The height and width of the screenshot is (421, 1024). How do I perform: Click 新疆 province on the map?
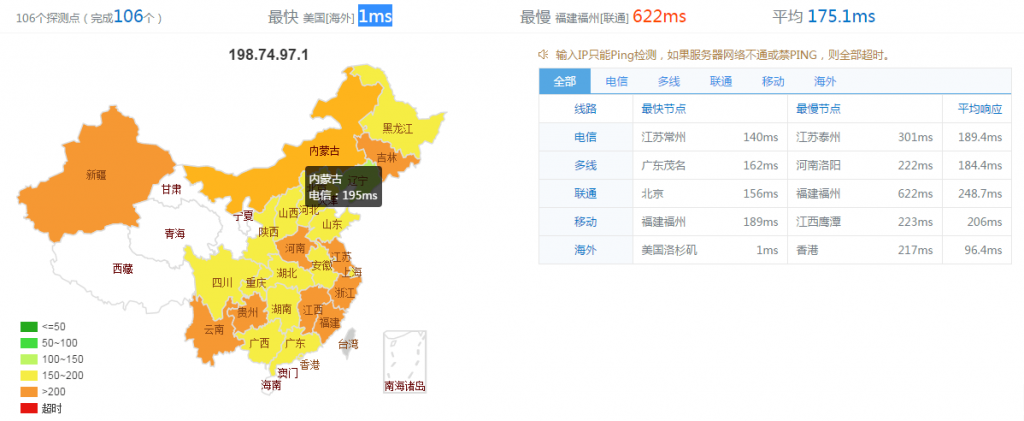[95, 174]
